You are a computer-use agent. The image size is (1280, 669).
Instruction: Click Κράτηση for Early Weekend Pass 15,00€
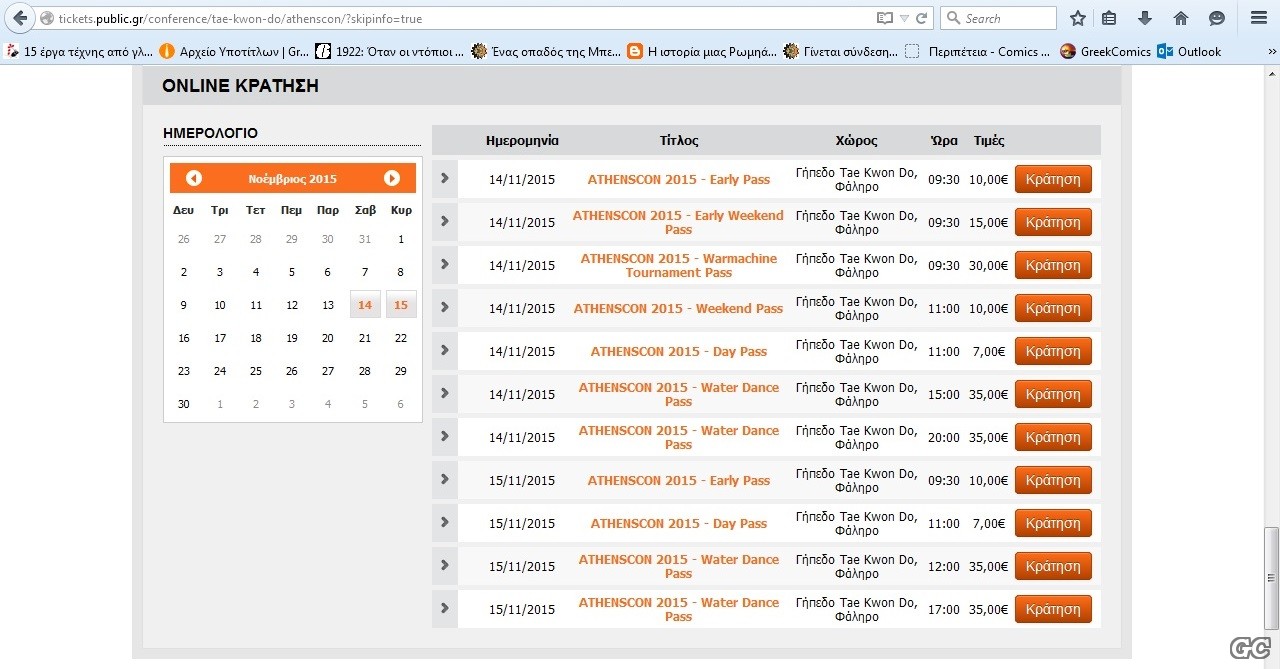click(1053, 222)
